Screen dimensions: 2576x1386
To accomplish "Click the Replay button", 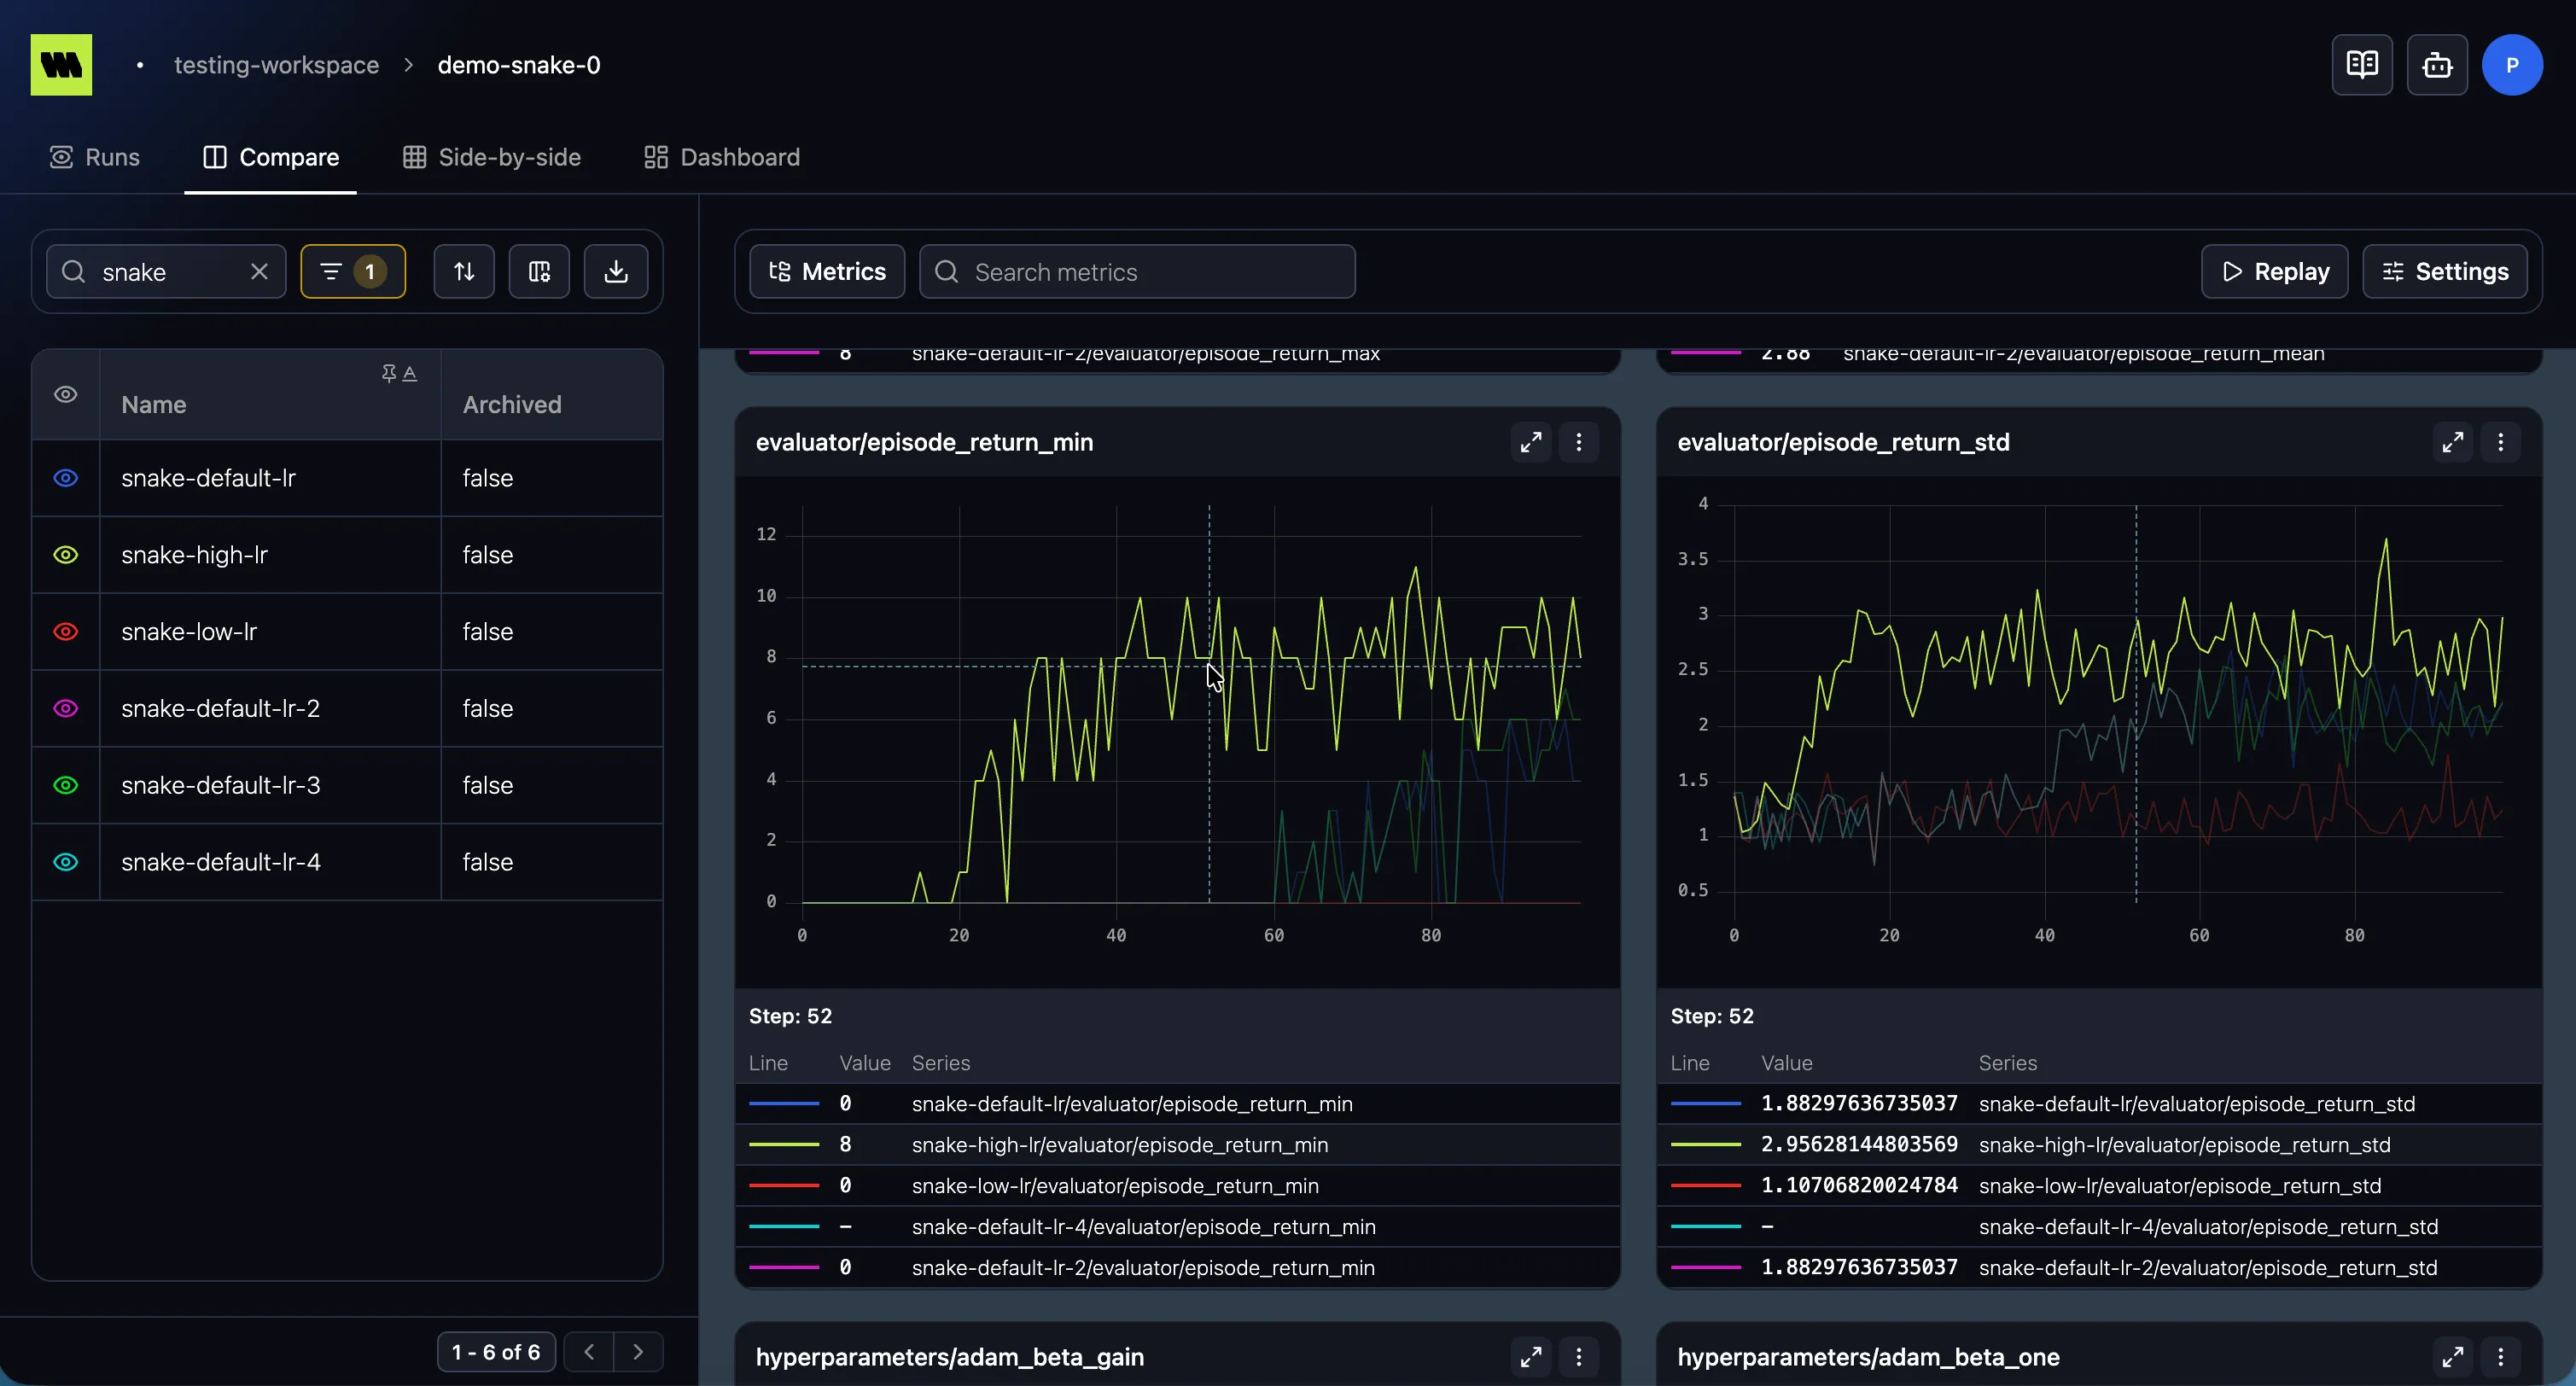I will 2275,271.
